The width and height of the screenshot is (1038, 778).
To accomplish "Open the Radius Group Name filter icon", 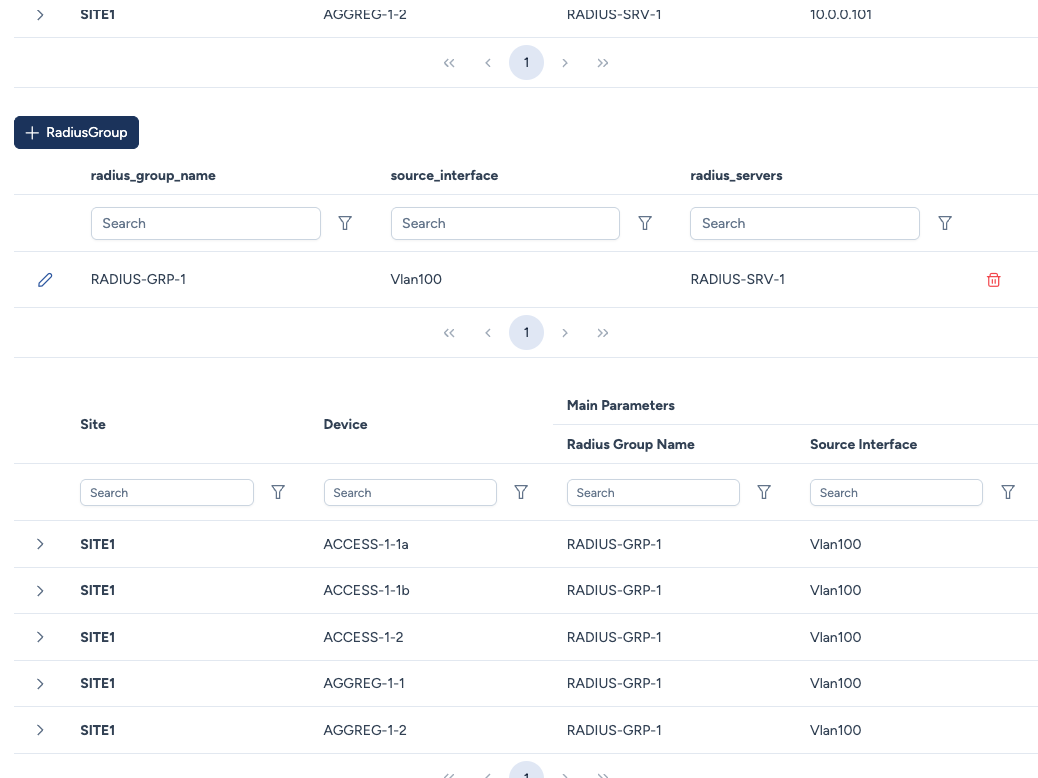I will coord(764,492).
